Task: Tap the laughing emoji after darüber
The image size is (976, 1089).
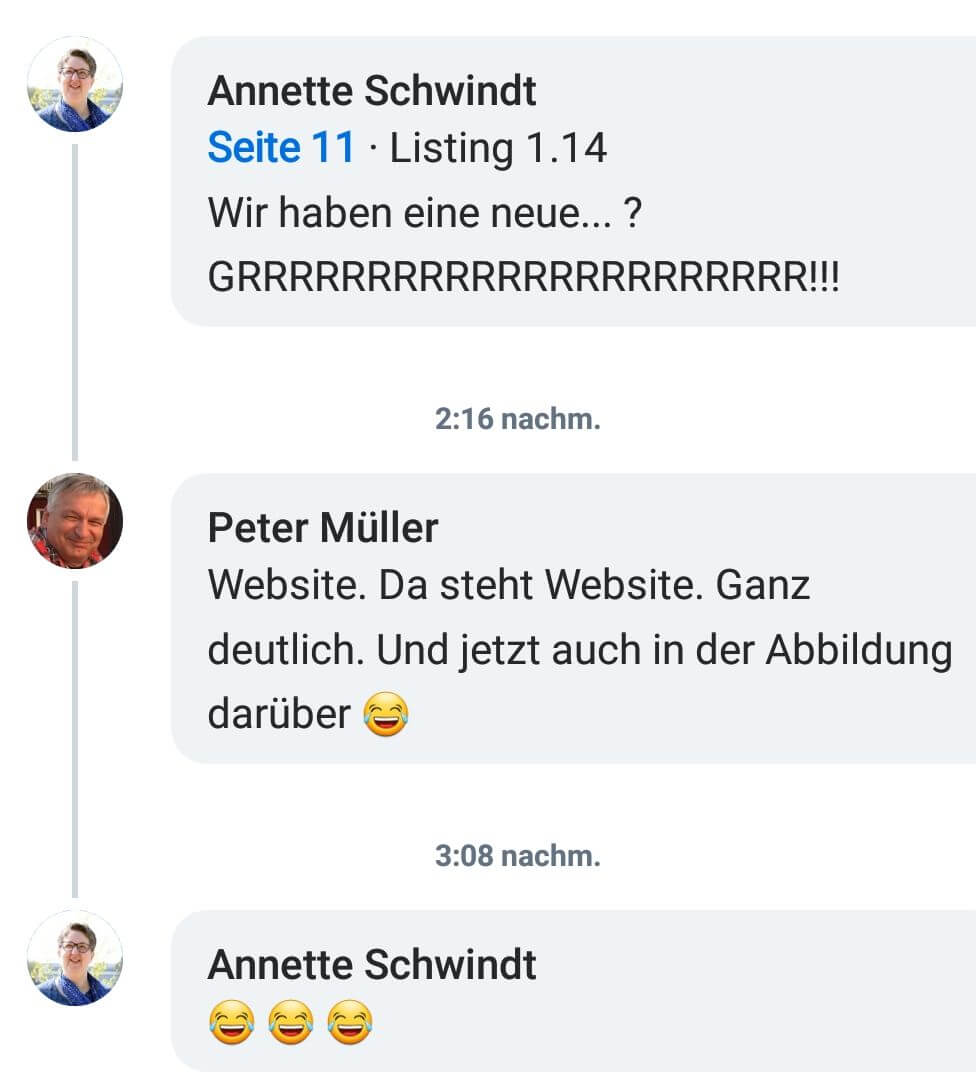Action: (386, 714)
